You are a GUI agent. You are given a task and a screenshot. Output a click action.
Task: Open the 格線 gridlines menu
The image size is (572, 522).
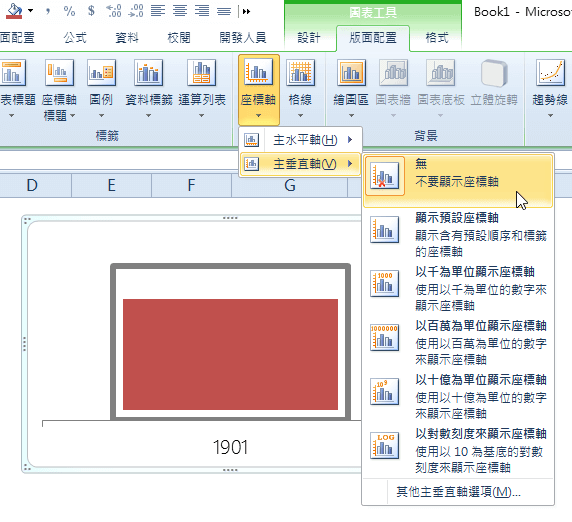pos(300,89)
